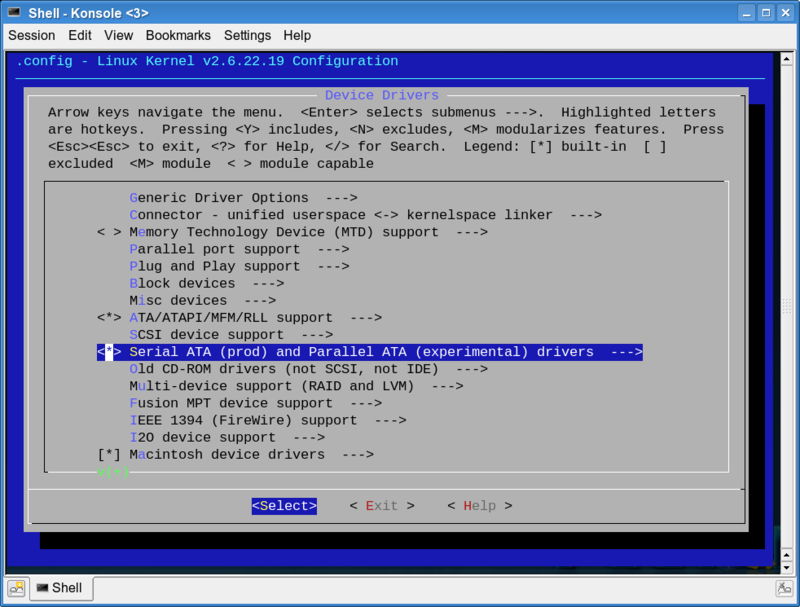
Task: Click the <Select> button
Action: 284,506
